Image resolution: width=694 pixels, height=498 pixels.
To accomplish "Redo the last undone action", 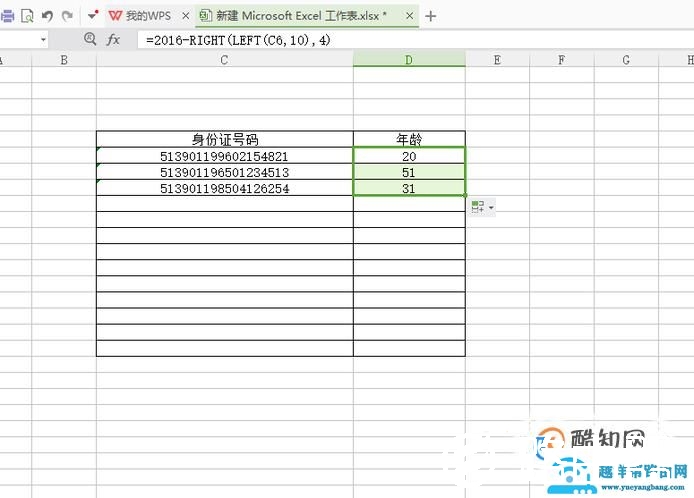I will click(x=67, y=16).
